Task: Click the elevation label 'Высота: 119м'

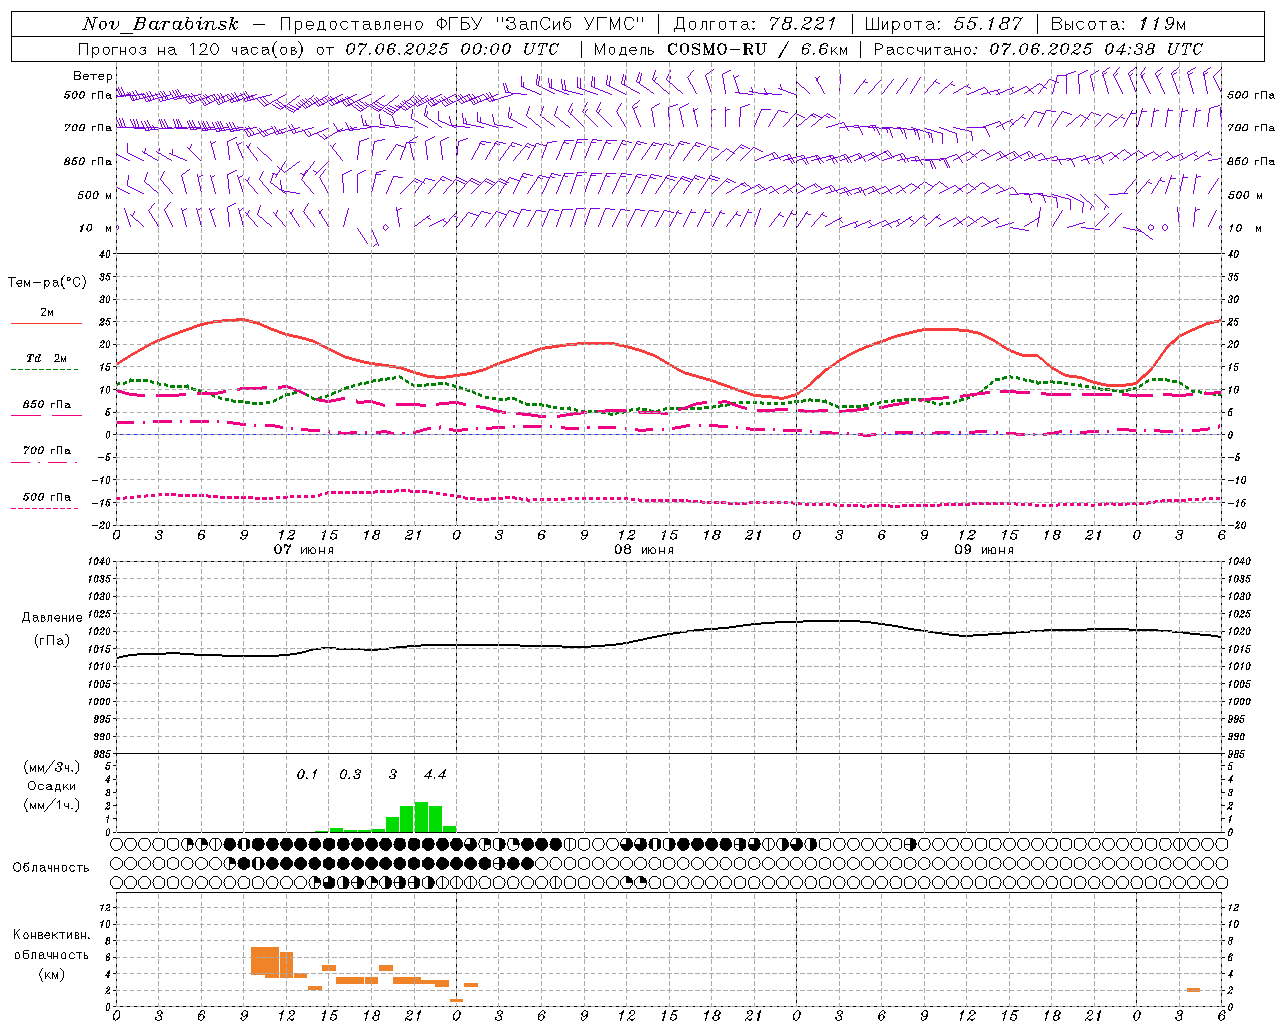Action: point(1118,24)
